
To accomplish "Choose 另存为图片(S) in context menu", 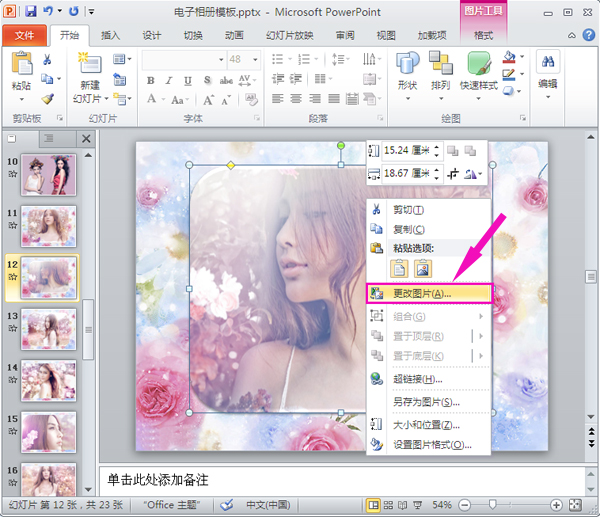I will (429, 402).
